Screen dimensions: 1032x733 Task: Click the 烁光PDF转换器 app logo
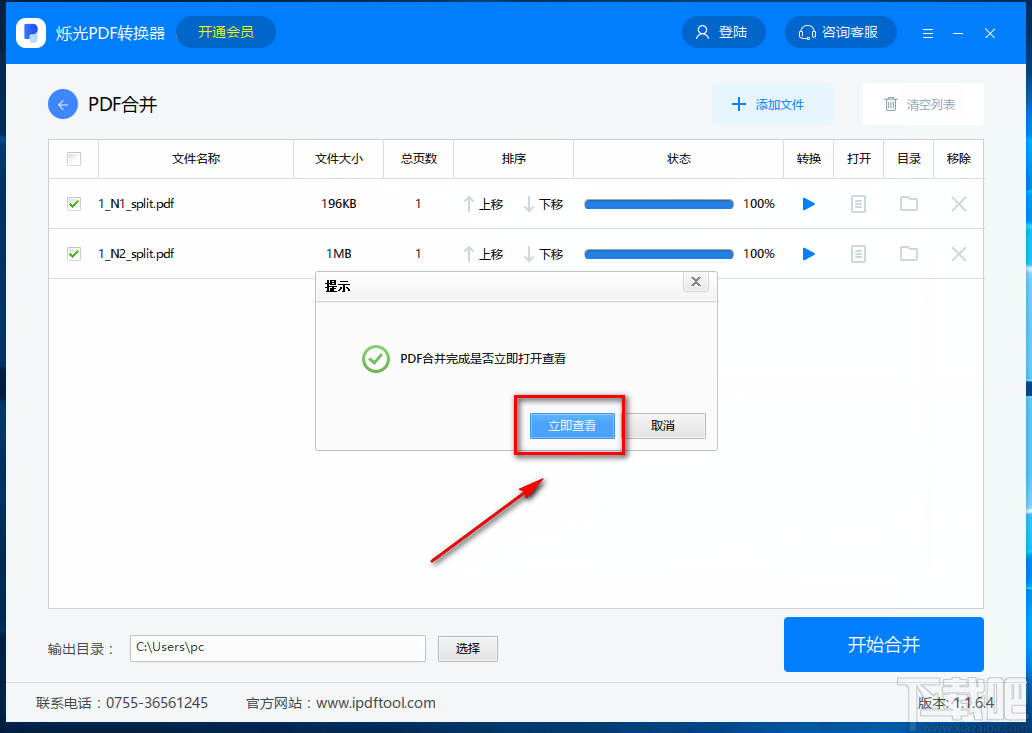pyautogui.click(x=31, y=32)
